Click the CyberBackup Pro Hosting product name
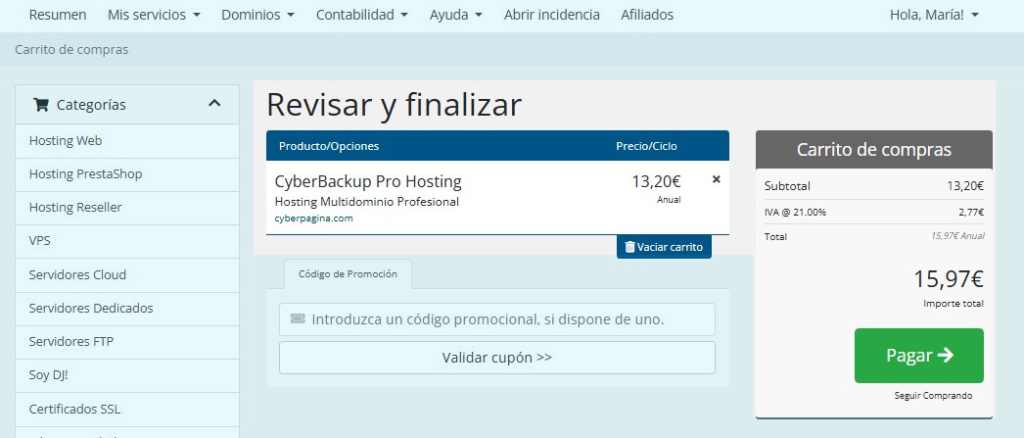The image size is (1024, 438). coord(368,181)
